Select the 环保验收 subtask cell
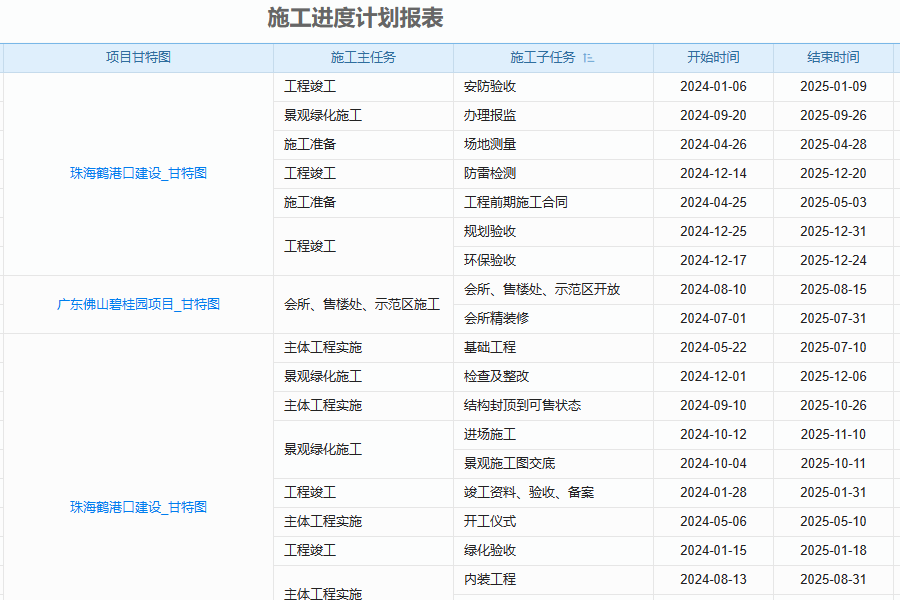The width and height of the screenshot is (900, 600). click(553, 261)
